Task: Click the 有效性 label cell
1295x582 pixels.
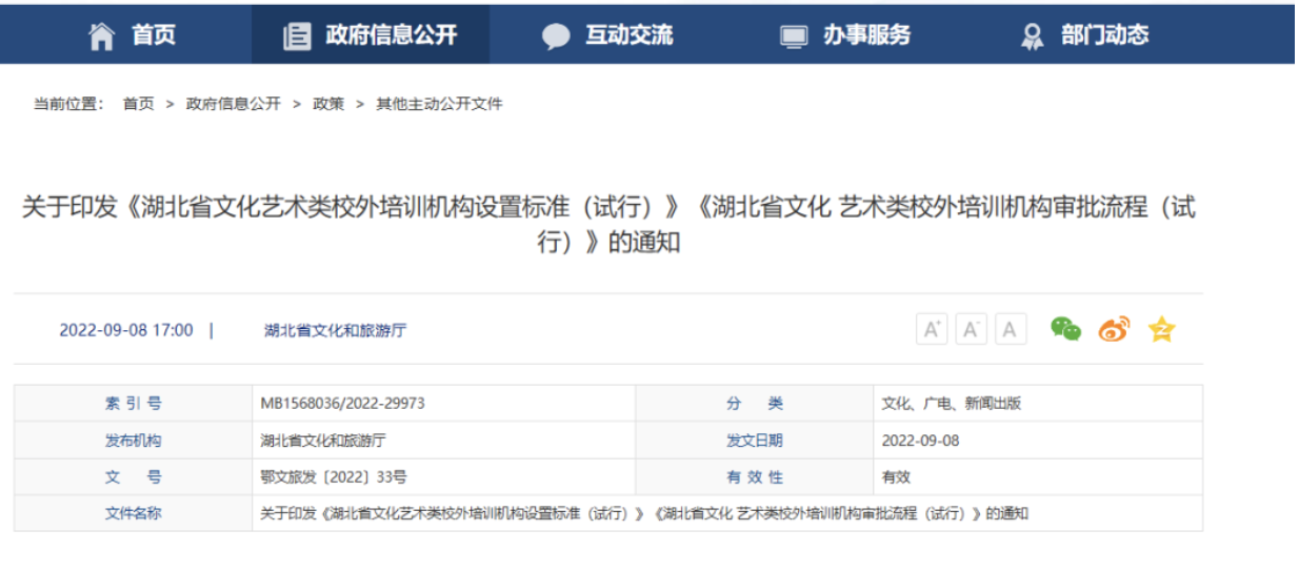Action: click(755, 477)
